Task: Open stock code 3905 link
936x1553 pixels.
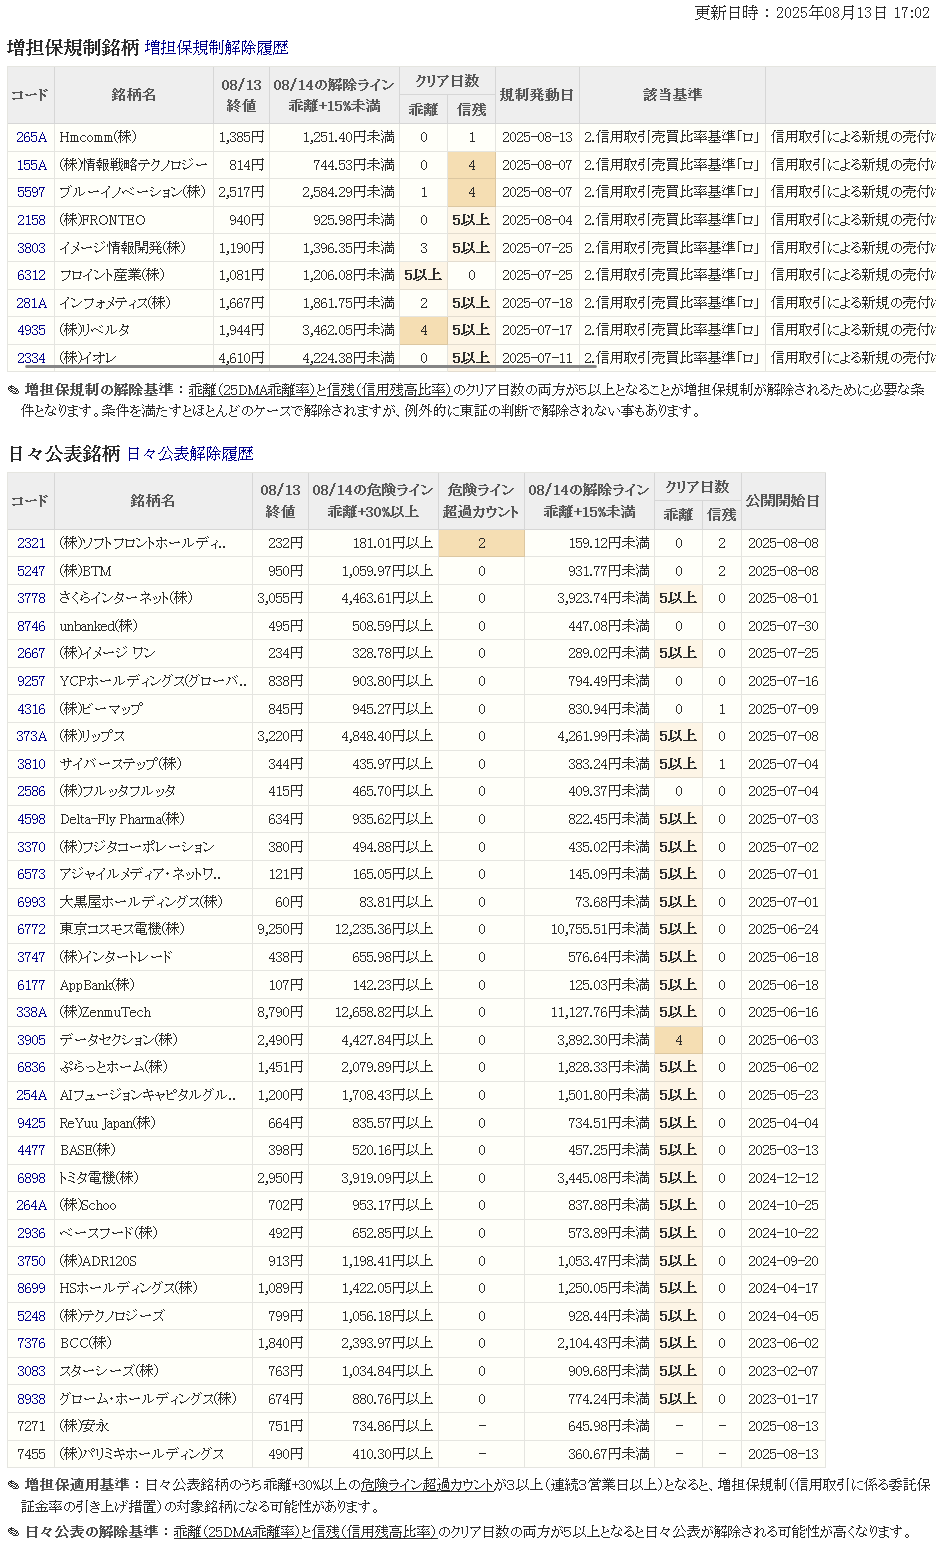Action: pos(31,1040)
